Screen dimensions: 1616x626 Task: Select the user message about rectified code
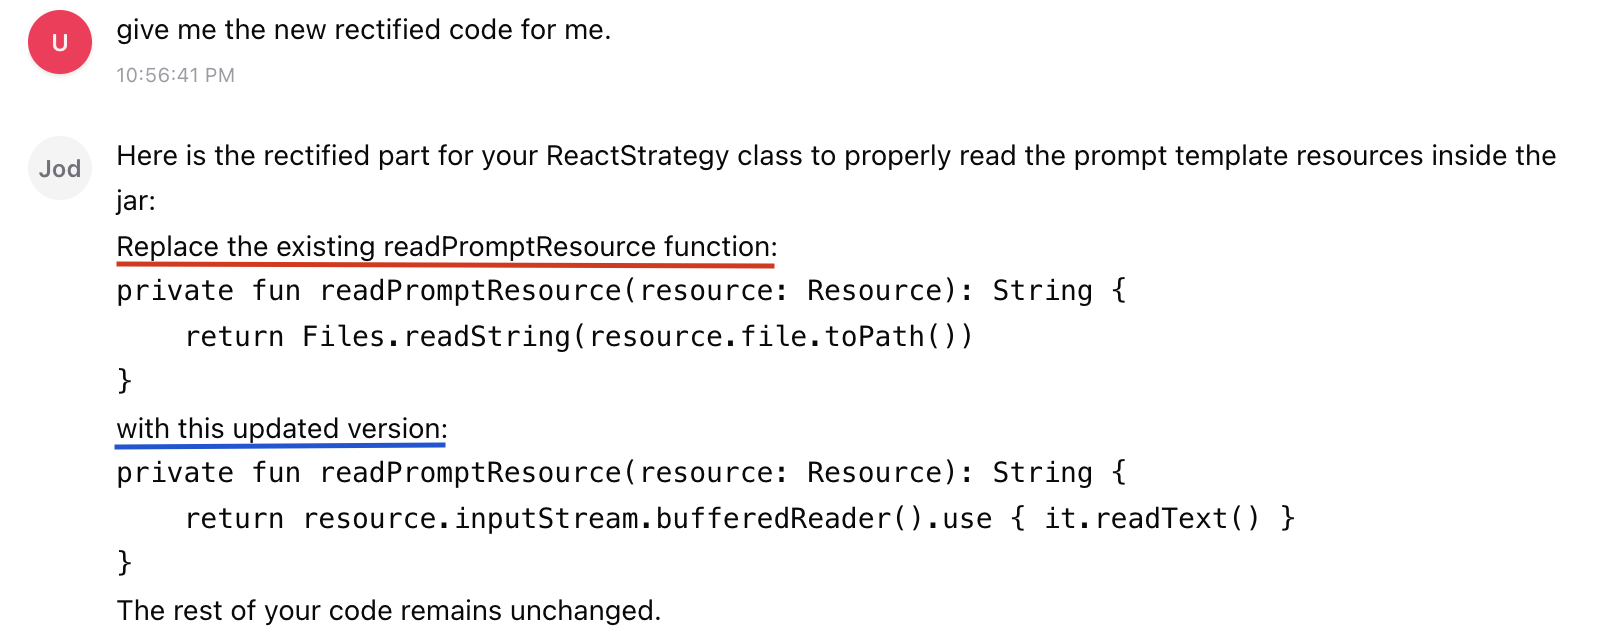pos(363,30)
